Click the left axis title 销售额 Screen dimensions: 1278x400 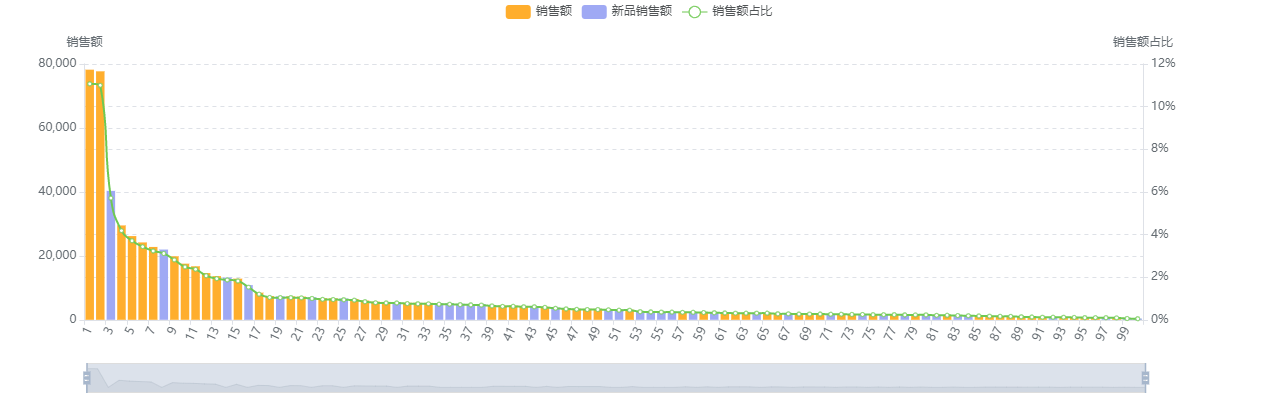(x=84, y=42)
